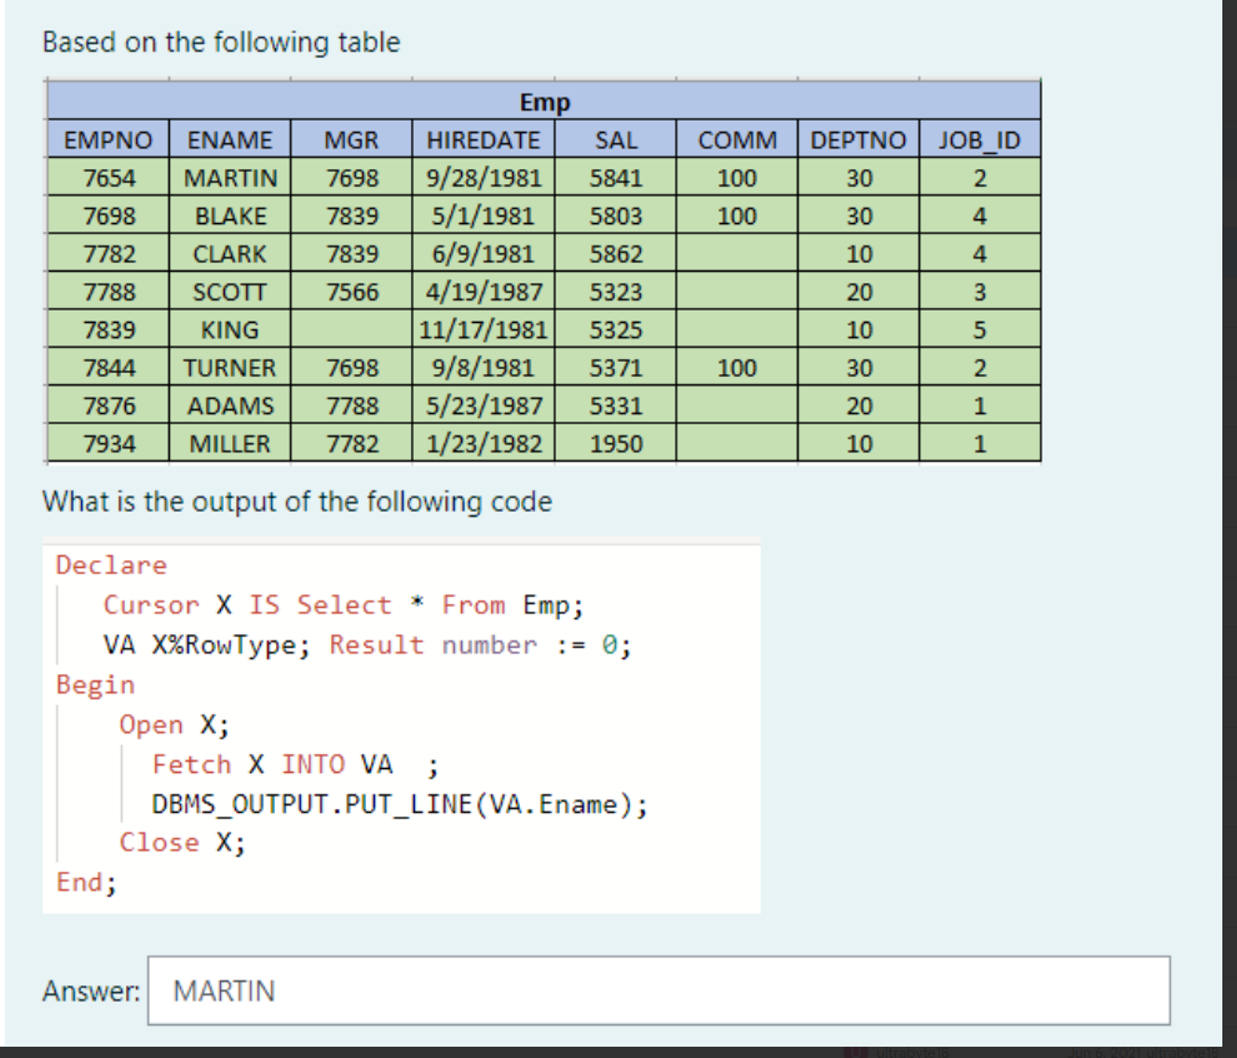
Task: Click hiredate cell 1/23/1982
Action: [483, 444]
